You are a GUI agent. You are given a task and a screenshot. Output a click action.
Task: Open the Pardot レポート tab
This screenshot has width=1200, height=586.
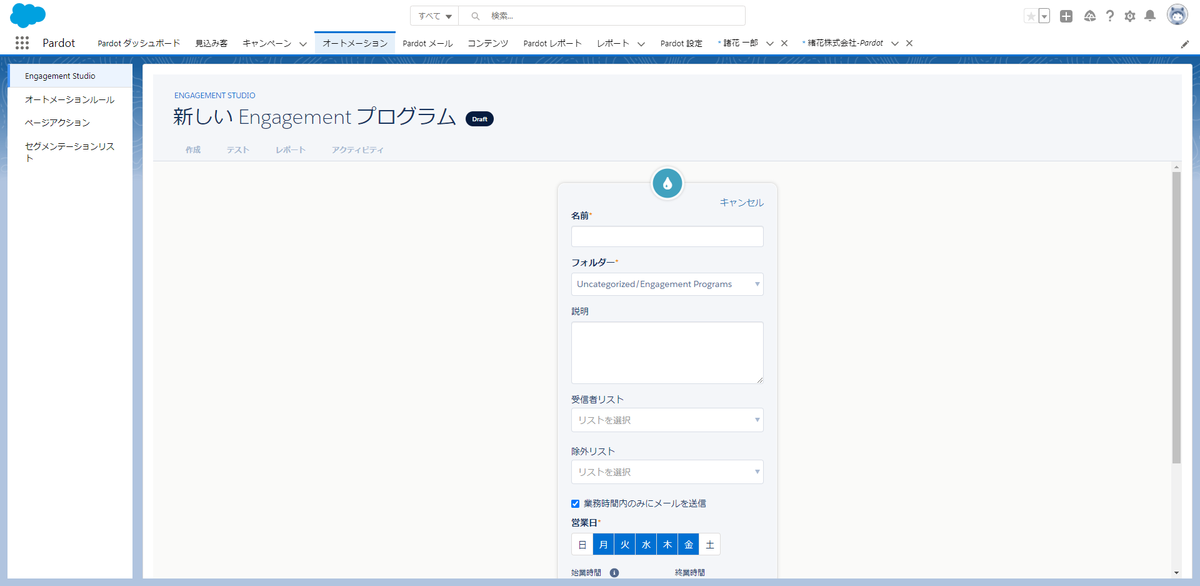point(552,43)
